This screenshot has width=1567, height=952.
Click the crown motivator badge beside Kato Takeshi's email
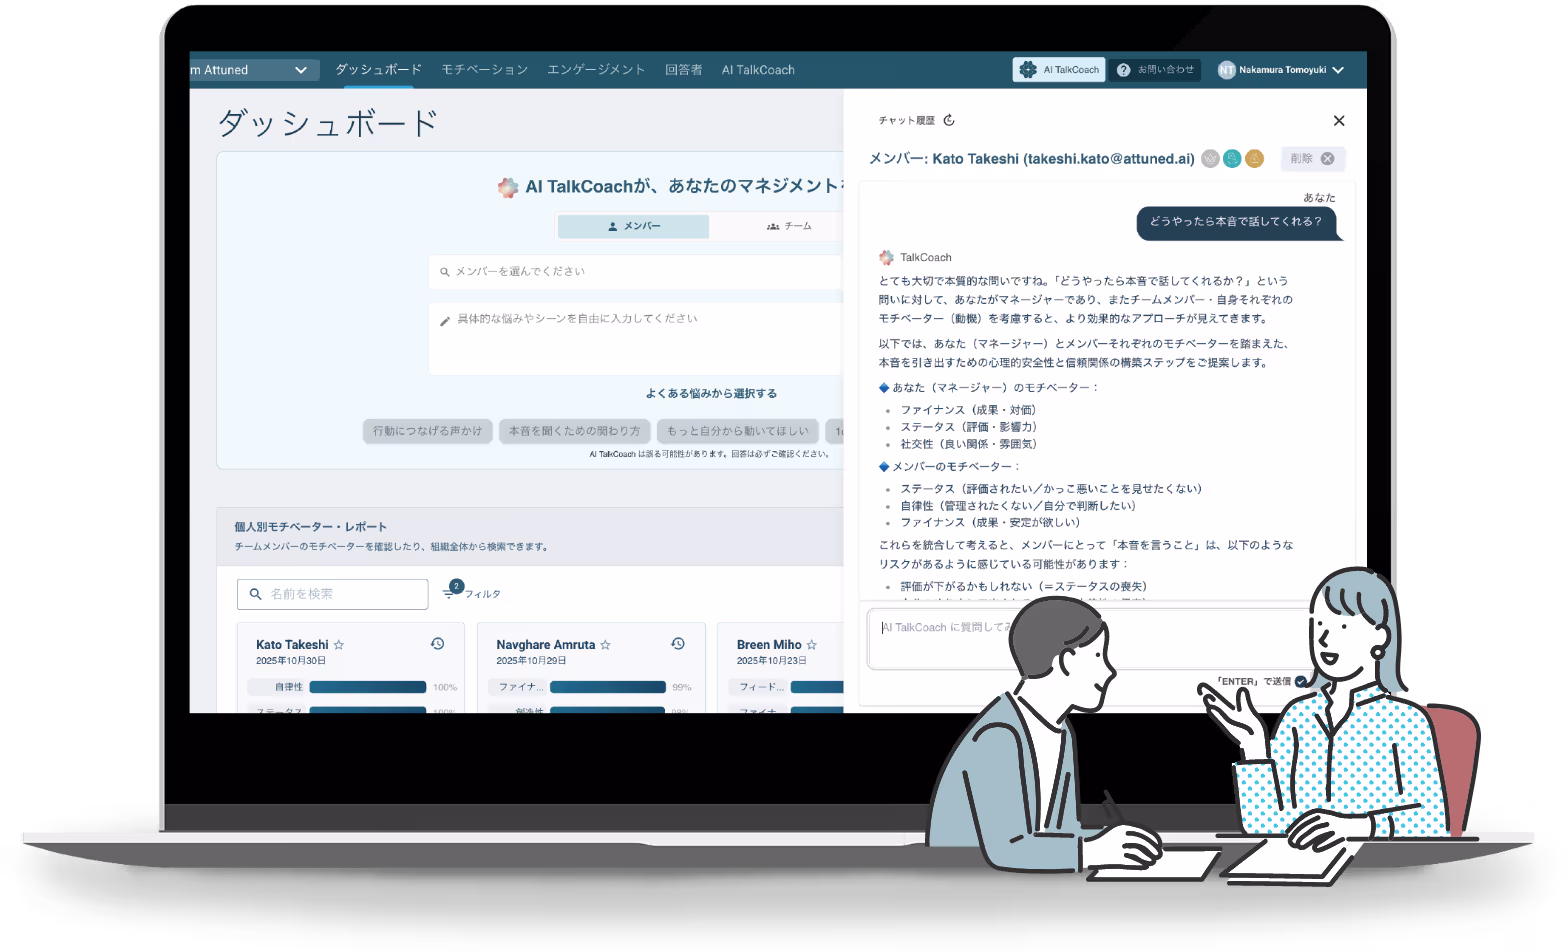[x=1209, y=158]
